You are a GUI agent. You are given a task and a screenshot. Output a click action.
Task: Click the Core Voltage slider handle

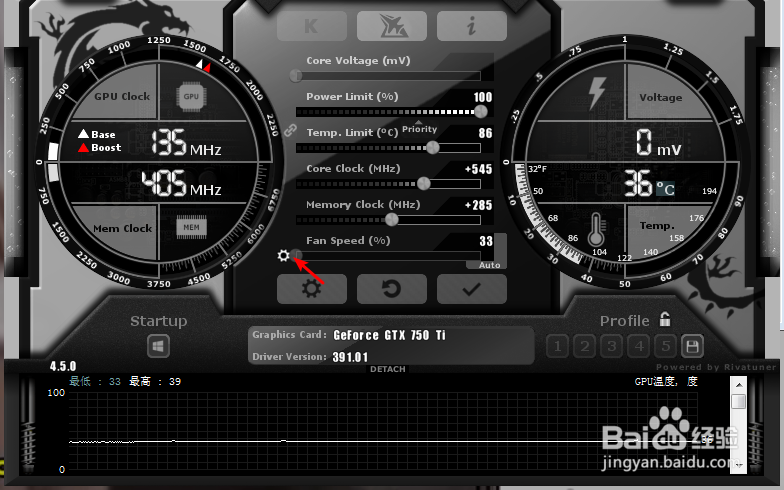tap(296, 76)
